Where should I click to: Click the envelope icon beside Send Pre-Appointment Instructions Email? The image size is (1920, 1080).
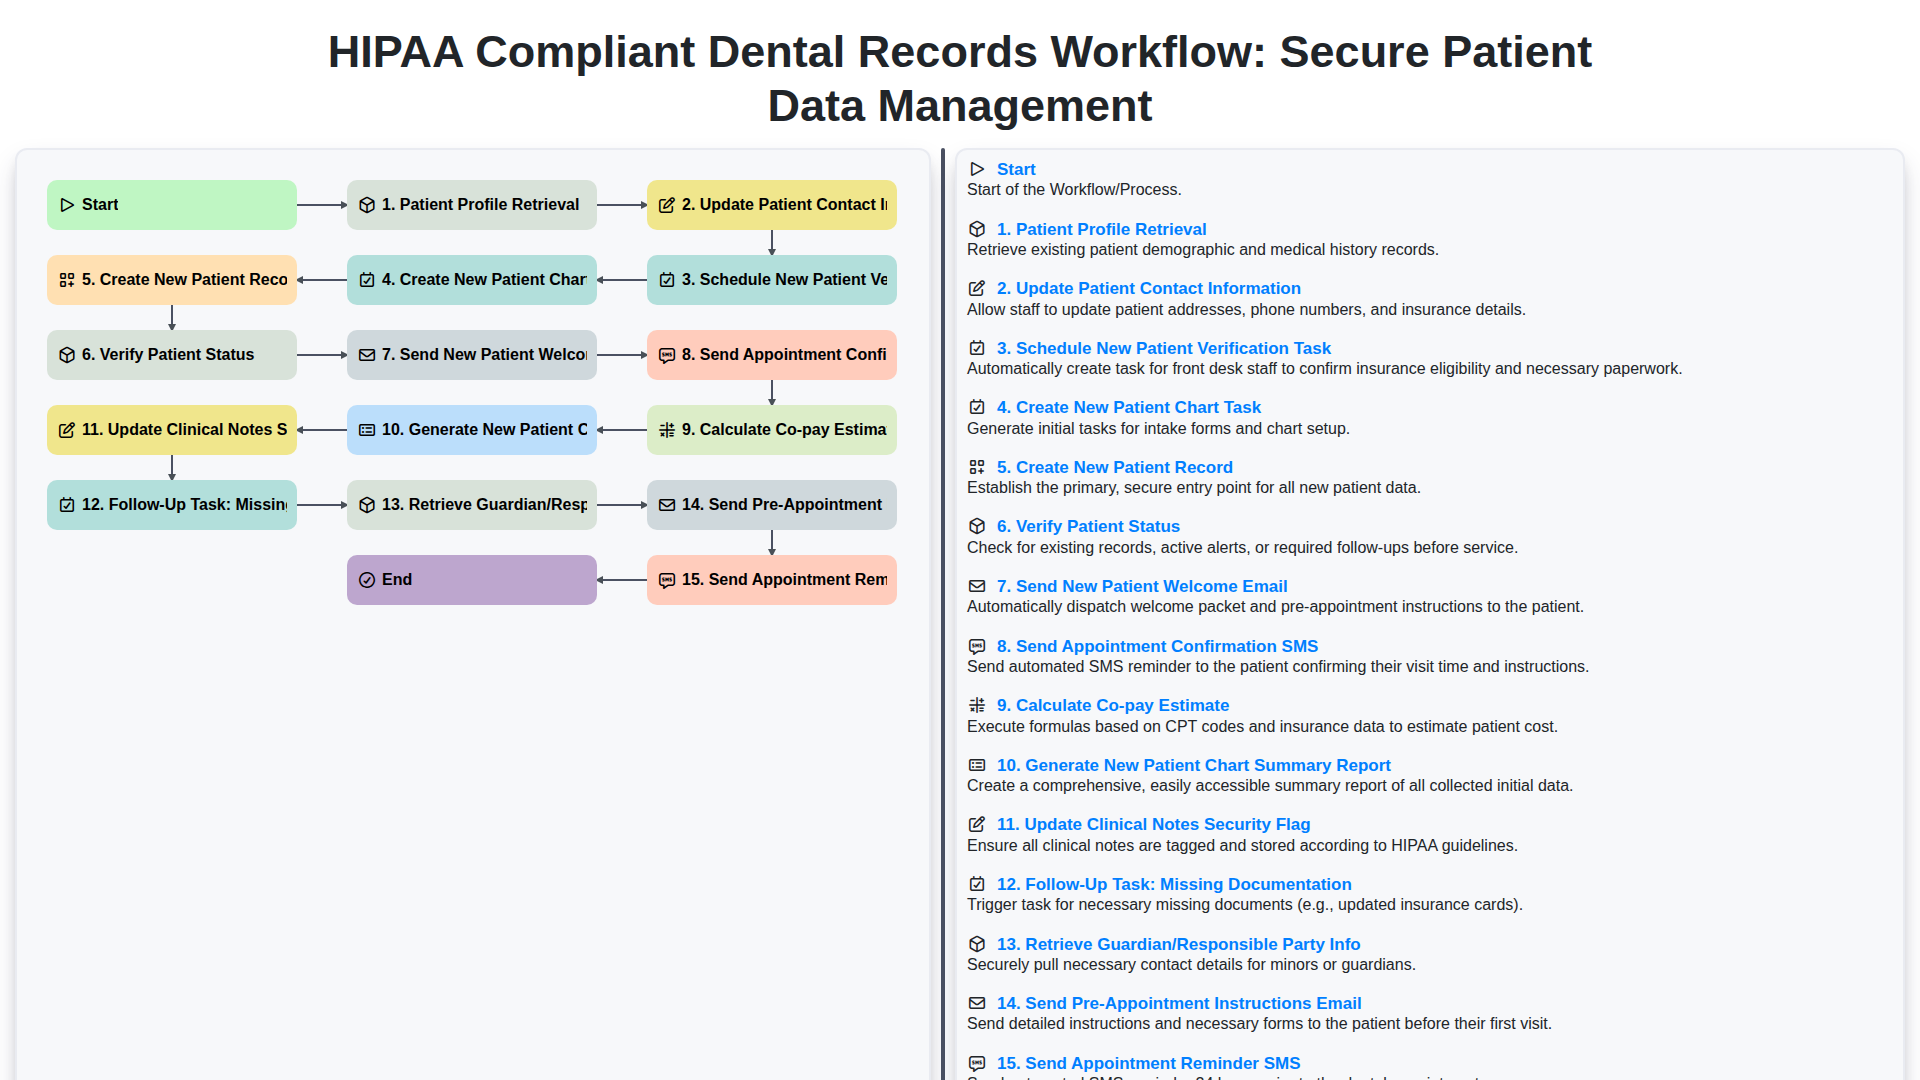977,1003
